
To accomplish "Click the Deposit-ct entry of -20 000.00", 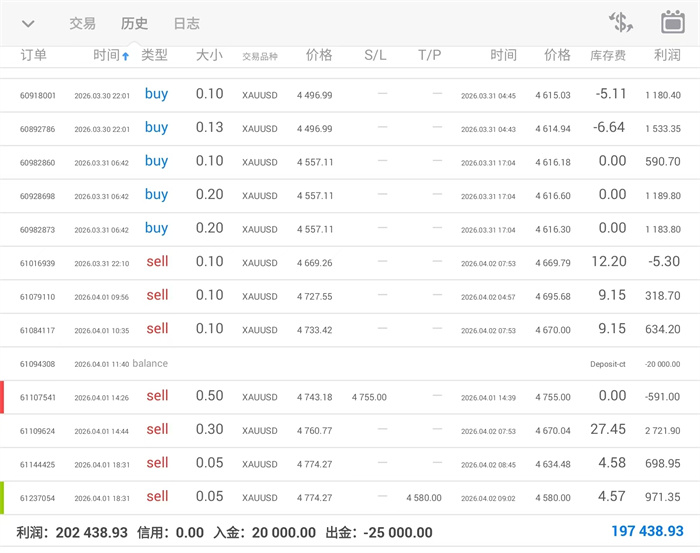I will click(x=607, y=365).
